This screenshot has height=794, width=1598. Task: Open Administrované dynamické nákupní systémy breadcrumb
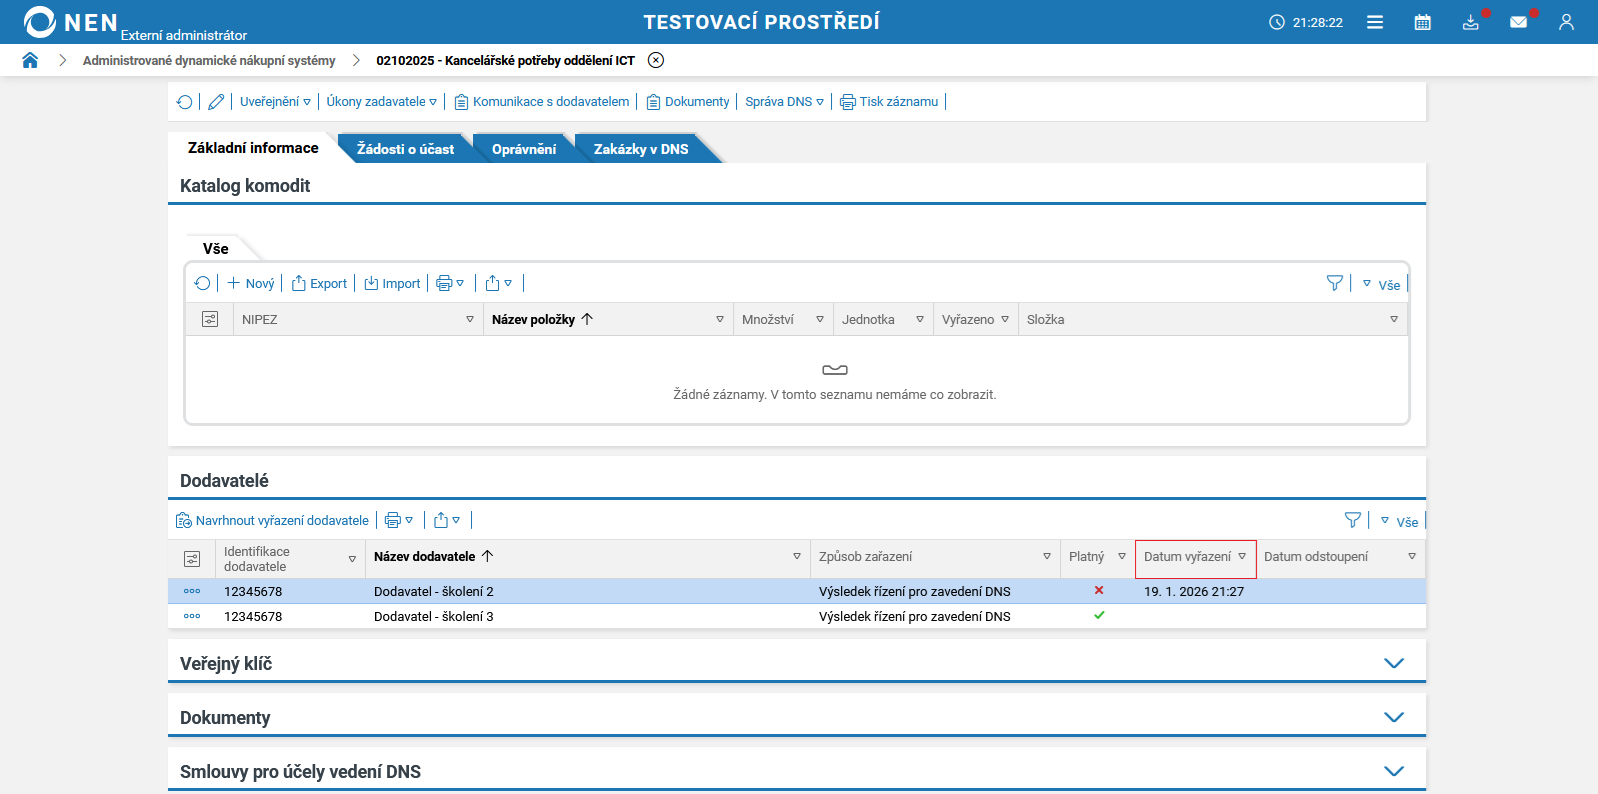tap(209, 60)
